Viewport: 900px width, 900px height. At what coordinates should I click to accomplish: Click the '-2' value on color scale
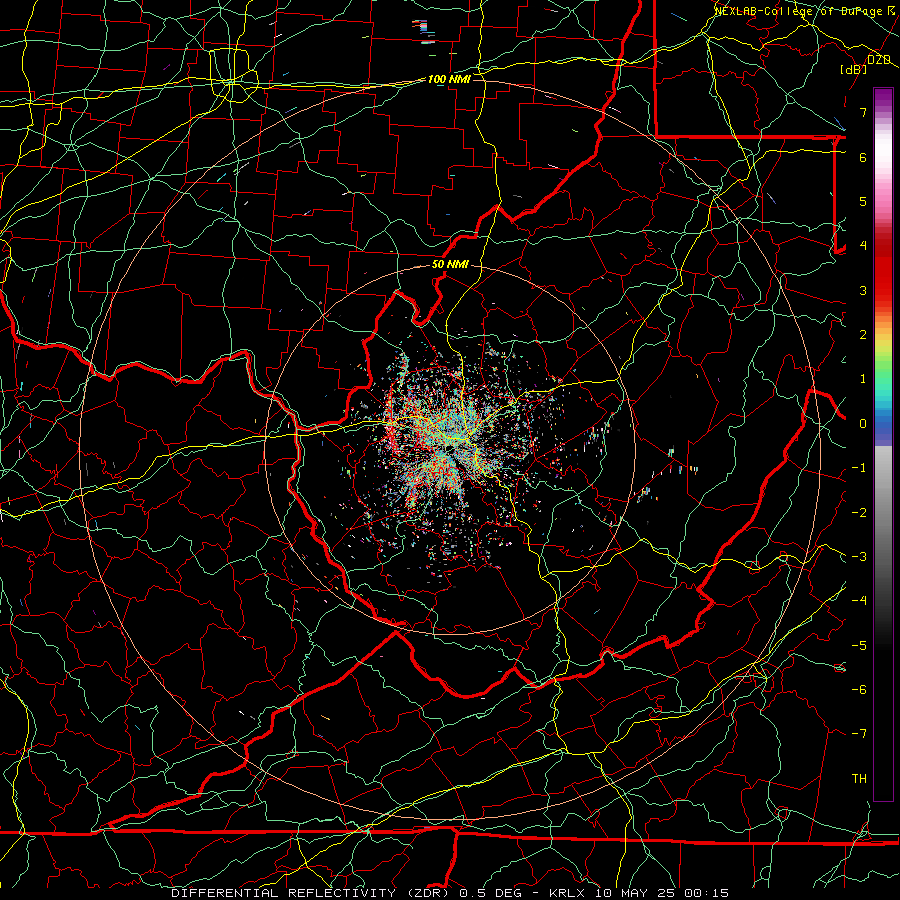[859, 513]
